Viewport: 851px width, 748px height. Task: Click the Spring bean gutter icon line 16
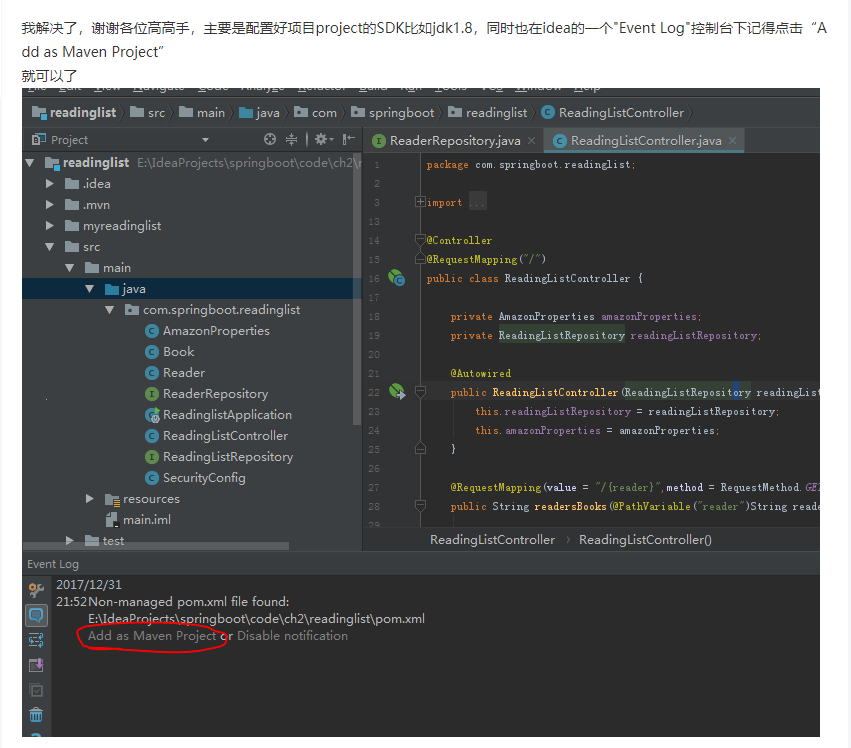point(397,278)
